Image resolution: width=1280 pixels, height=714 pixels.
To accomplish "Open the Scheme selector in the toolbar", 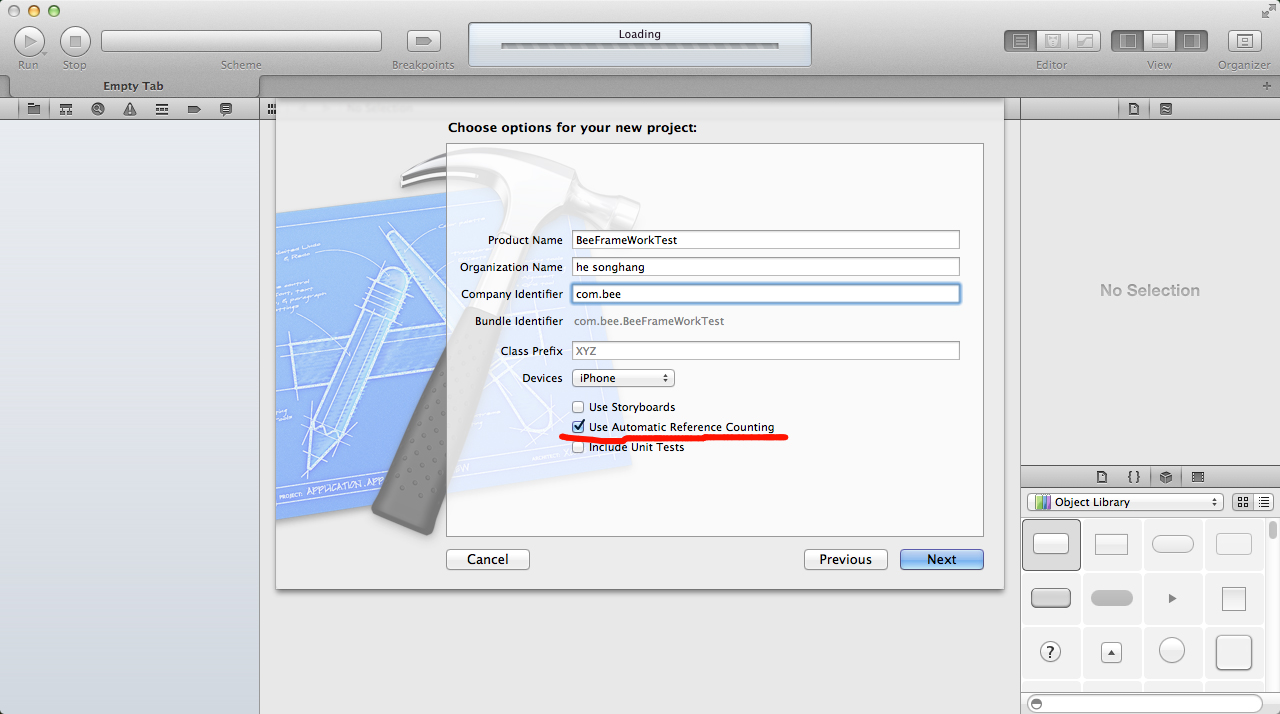I will pos(241,41).
